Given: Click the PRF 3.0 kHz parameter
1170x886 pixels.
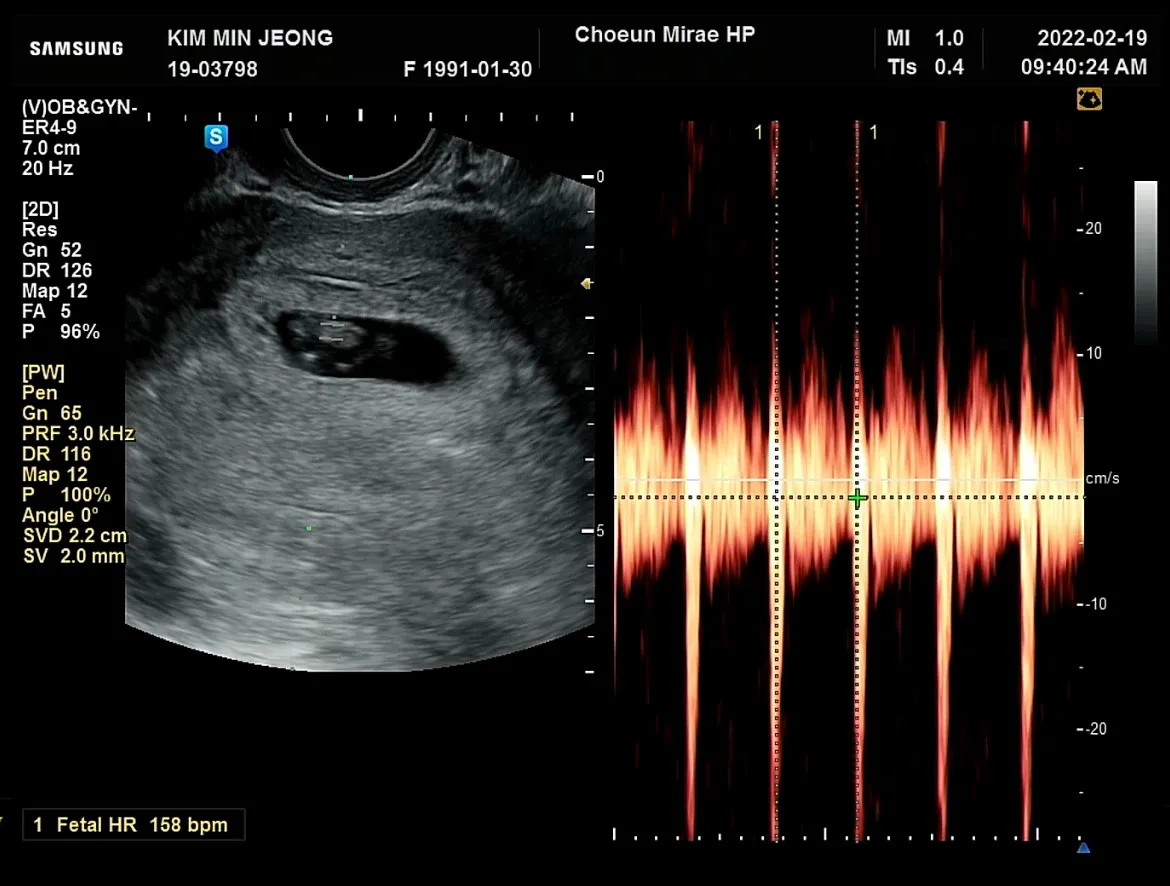Looking at the screenshot, I should click(x=78, y=434).
